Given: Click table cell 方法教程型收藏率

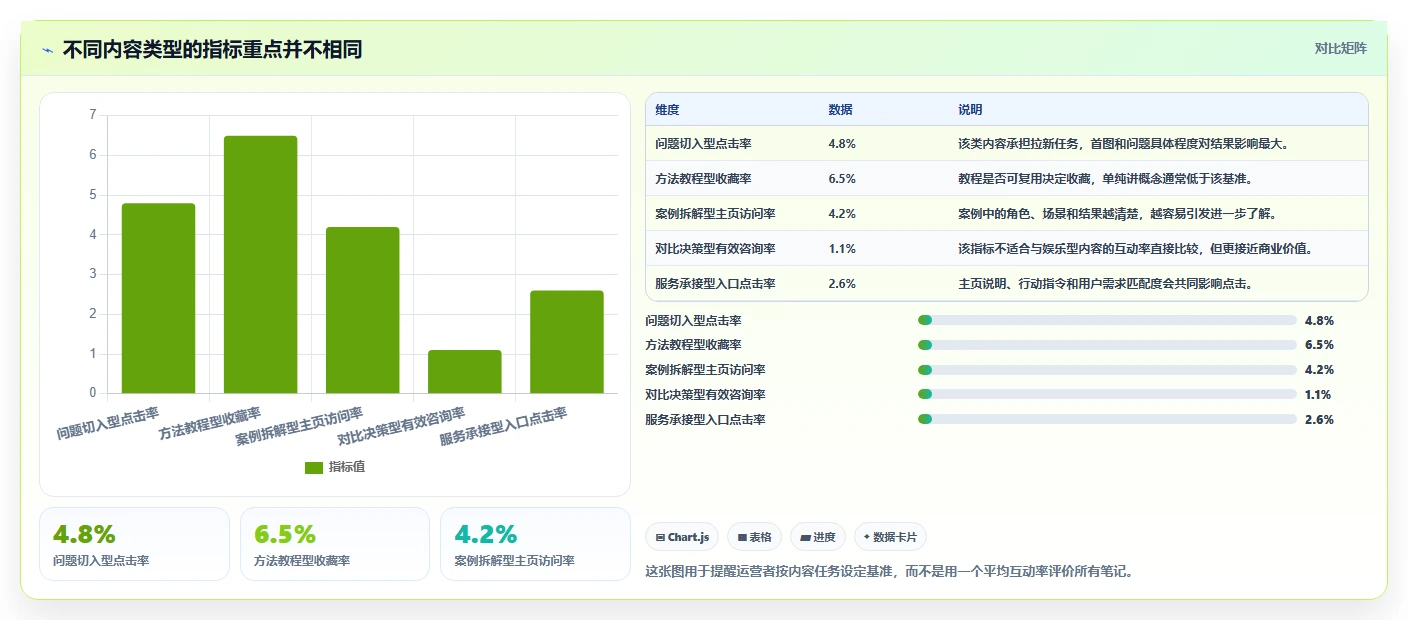Looking at the screenshot, I should coord(703,179).
